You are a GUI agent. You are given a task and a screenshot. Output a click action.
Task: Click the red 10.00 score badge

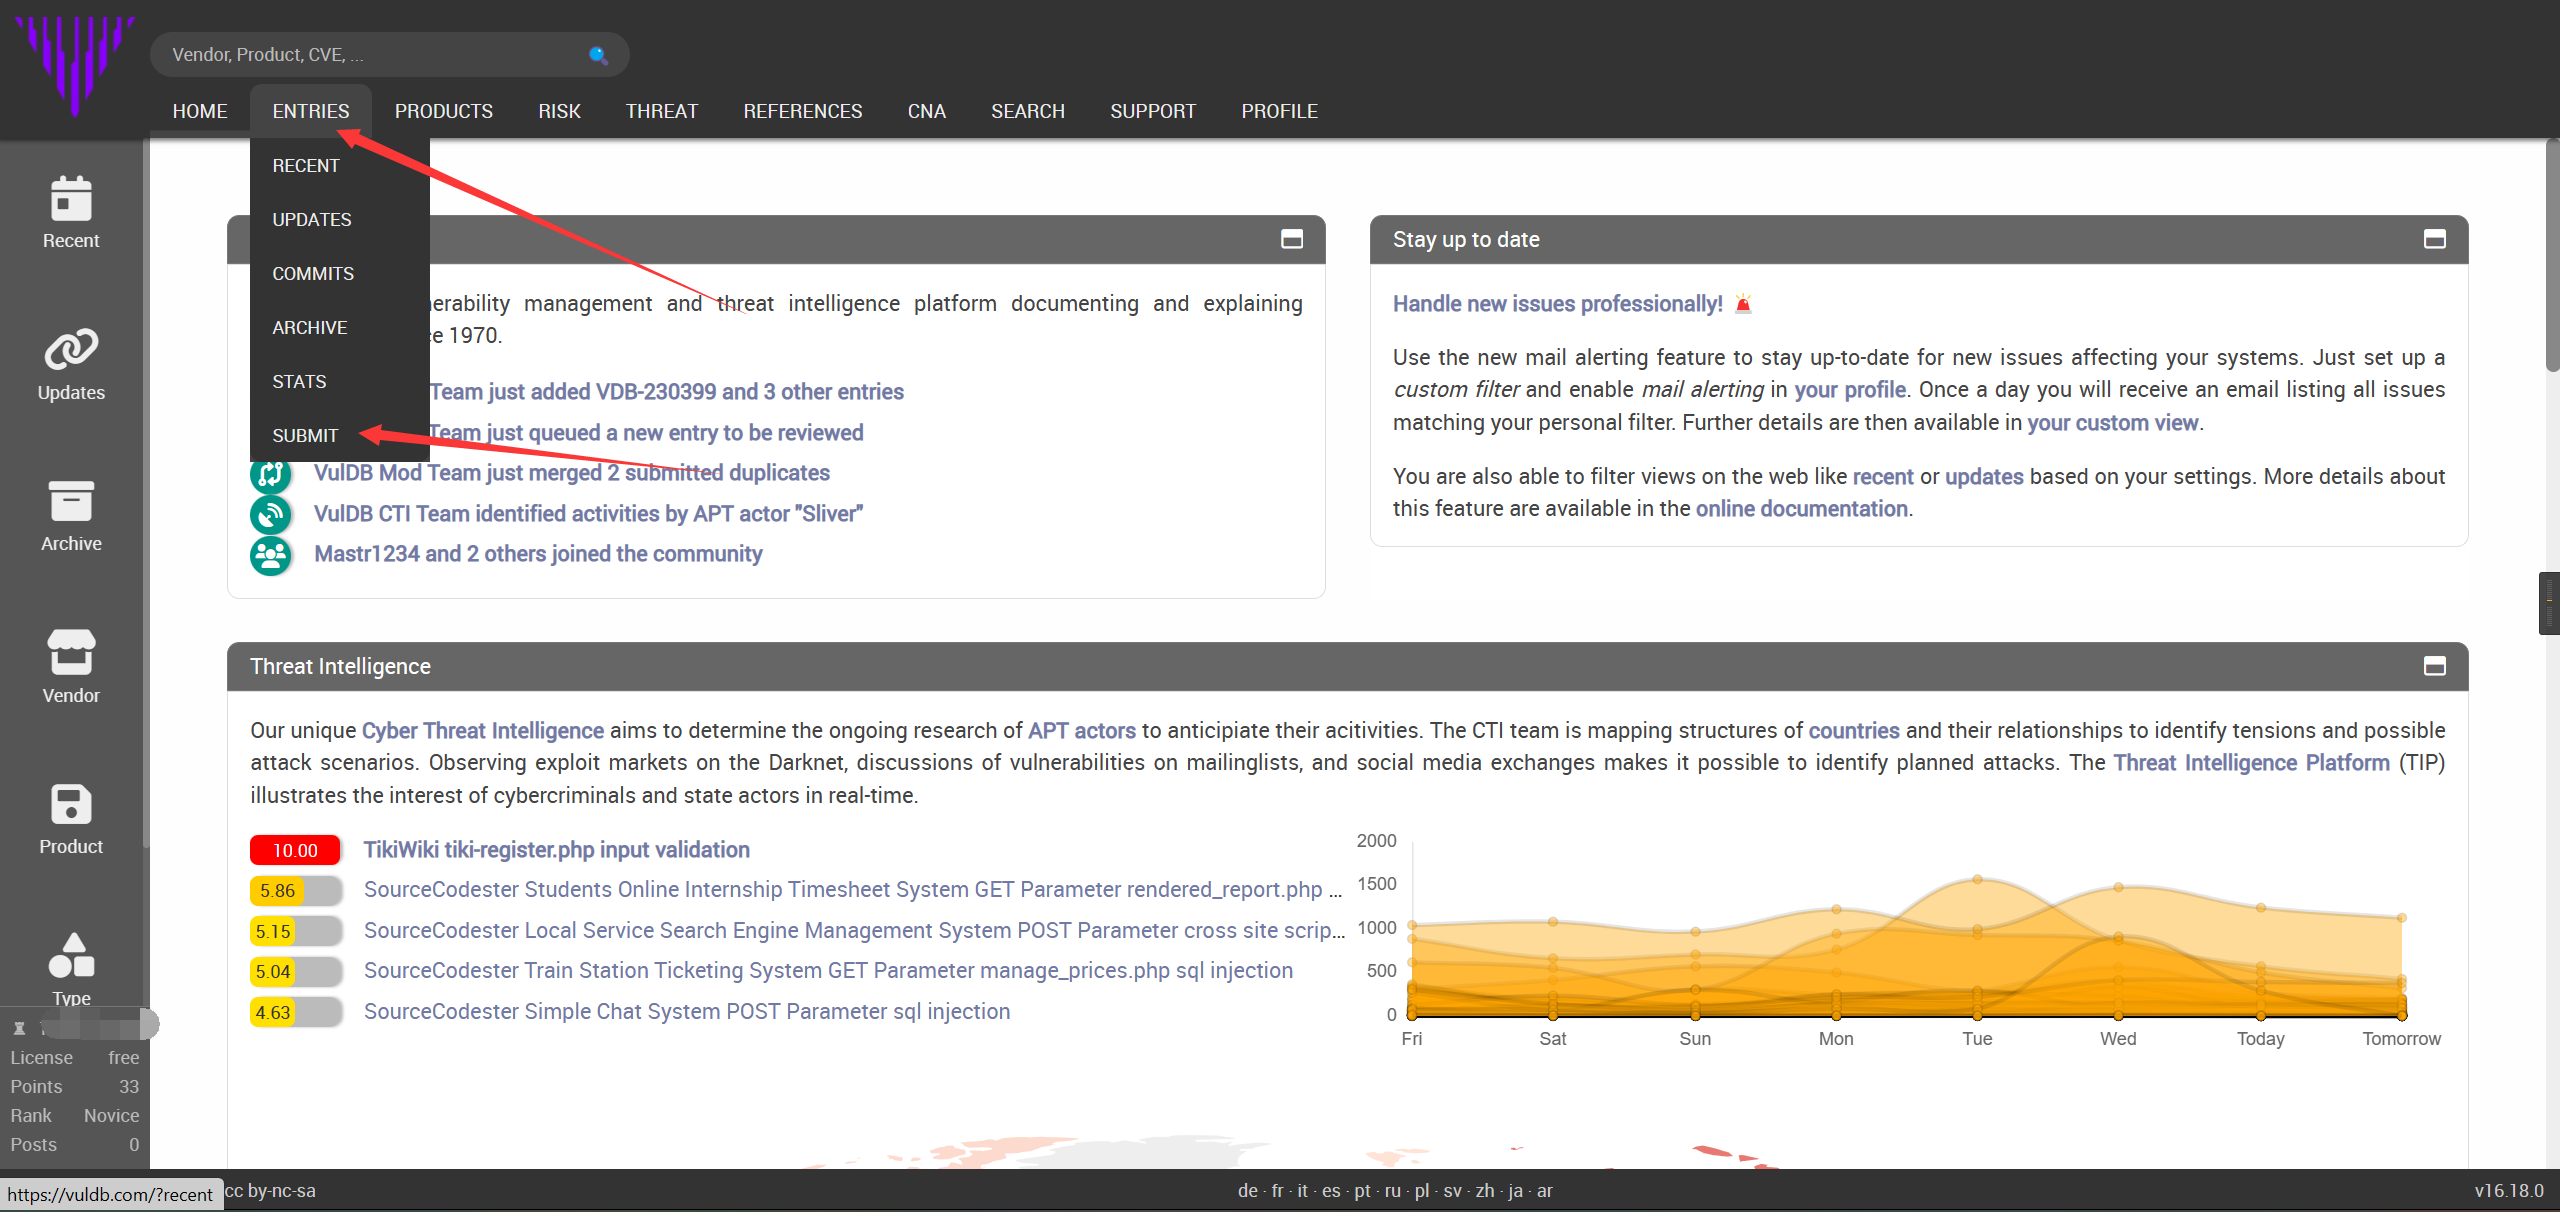(x=295, y=850)
